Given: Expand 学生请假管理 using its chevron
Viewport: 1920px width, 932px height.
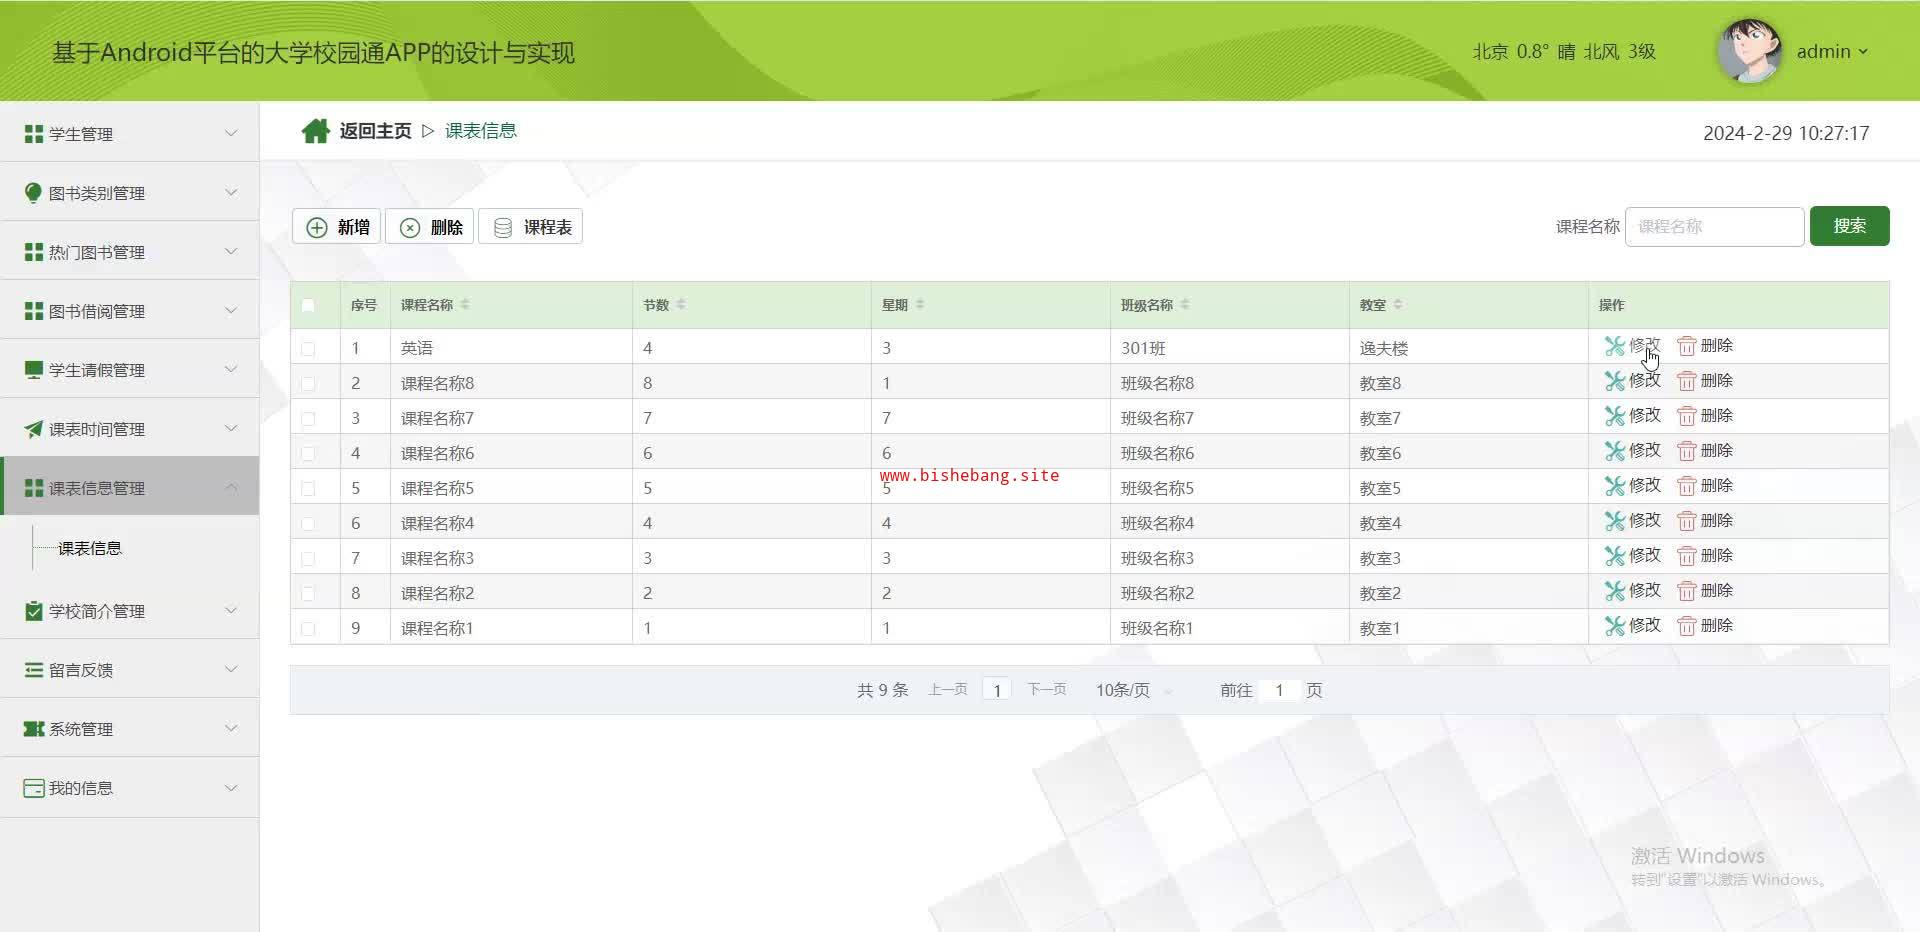Looking at the screenshot, I should click(231, 369).
